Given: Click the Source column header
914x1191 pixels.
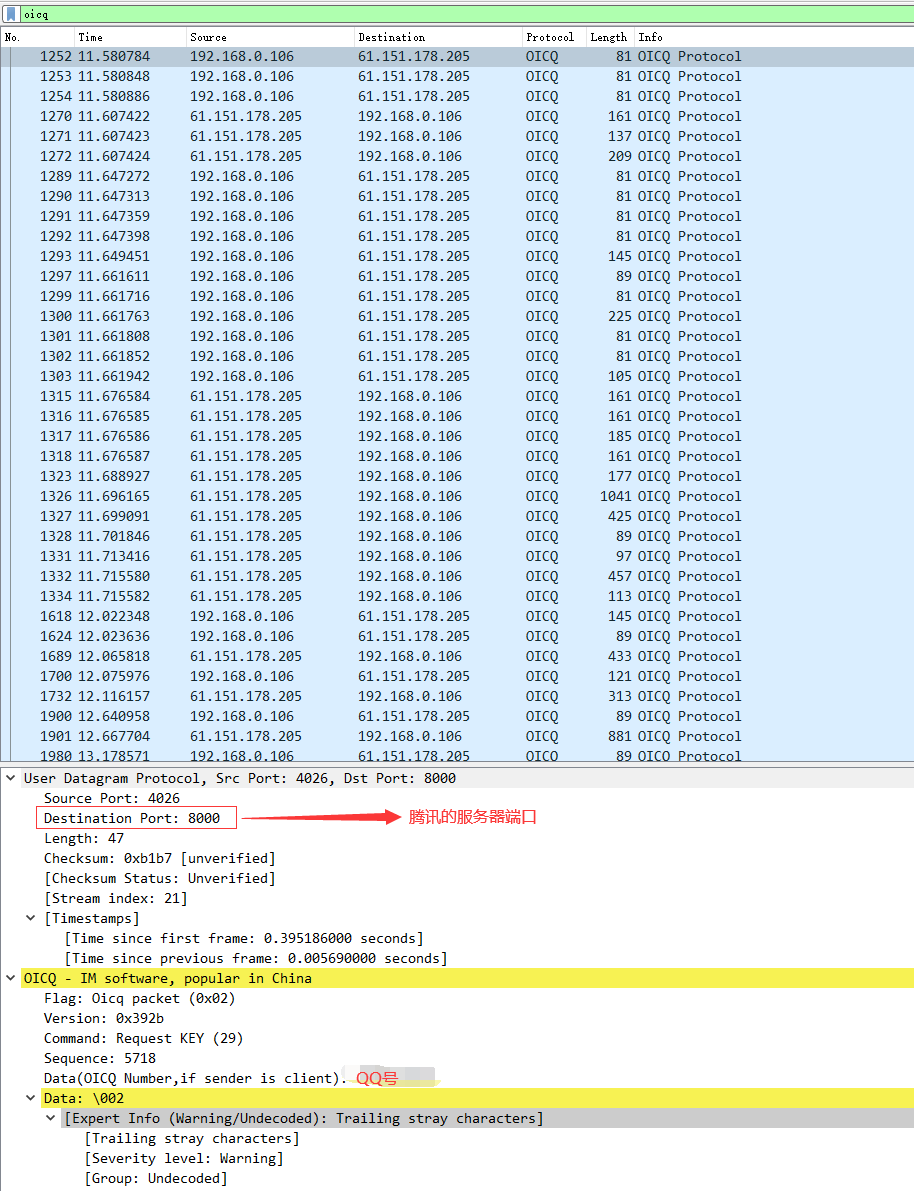Looking at the screenshot, I should tap(270, 37).
